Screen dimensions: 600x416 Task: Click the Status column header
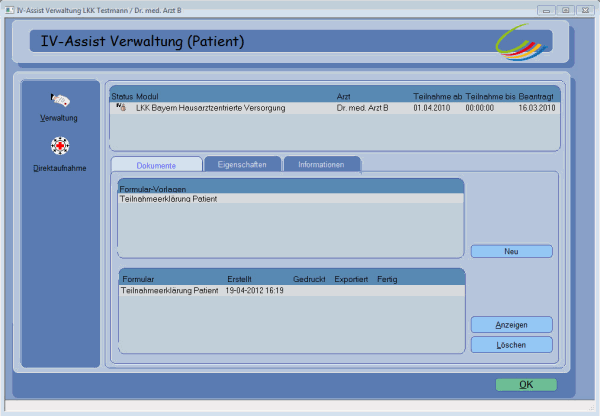pos(122,96)
